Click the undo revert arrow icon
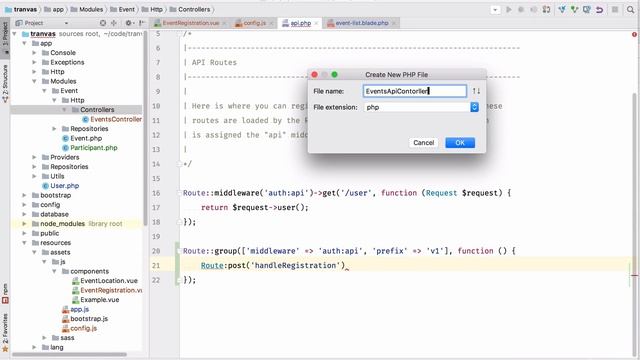 pos(599,9)
